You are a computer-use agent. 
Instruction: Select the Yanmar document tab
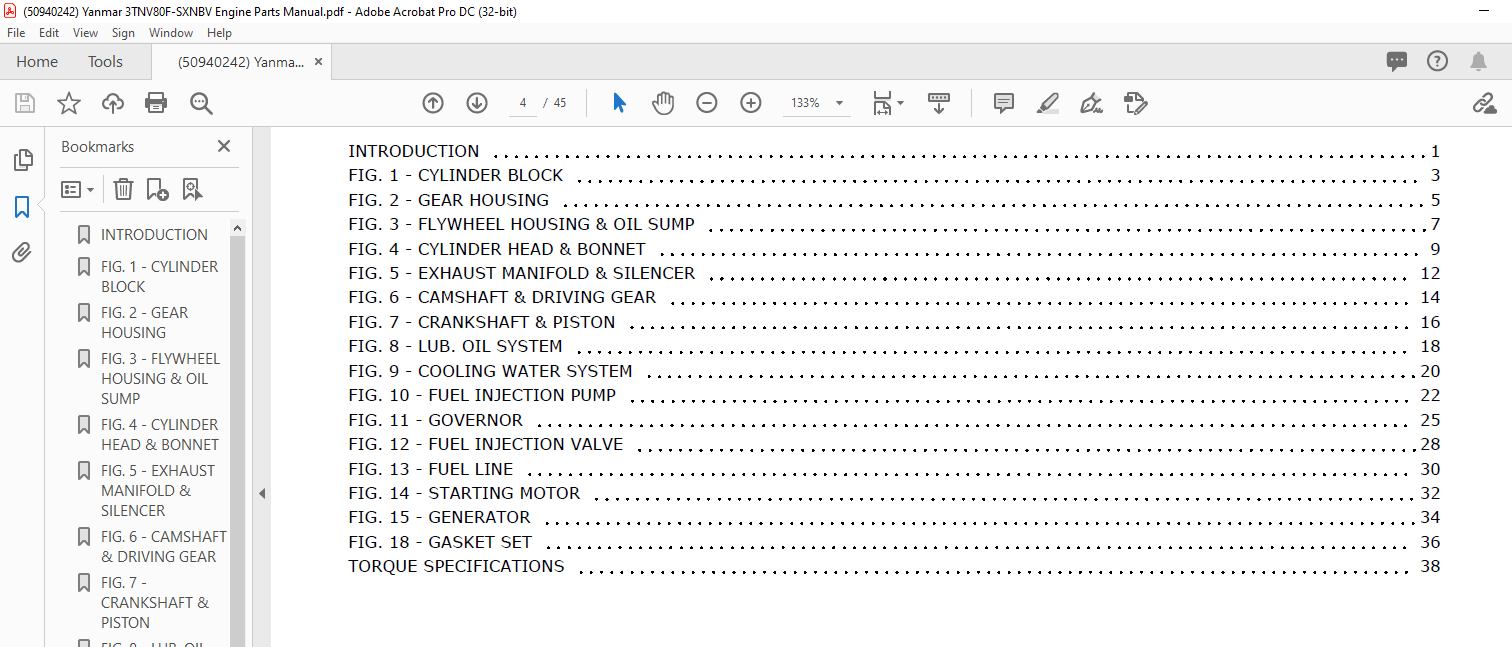[x=241, y=62]
